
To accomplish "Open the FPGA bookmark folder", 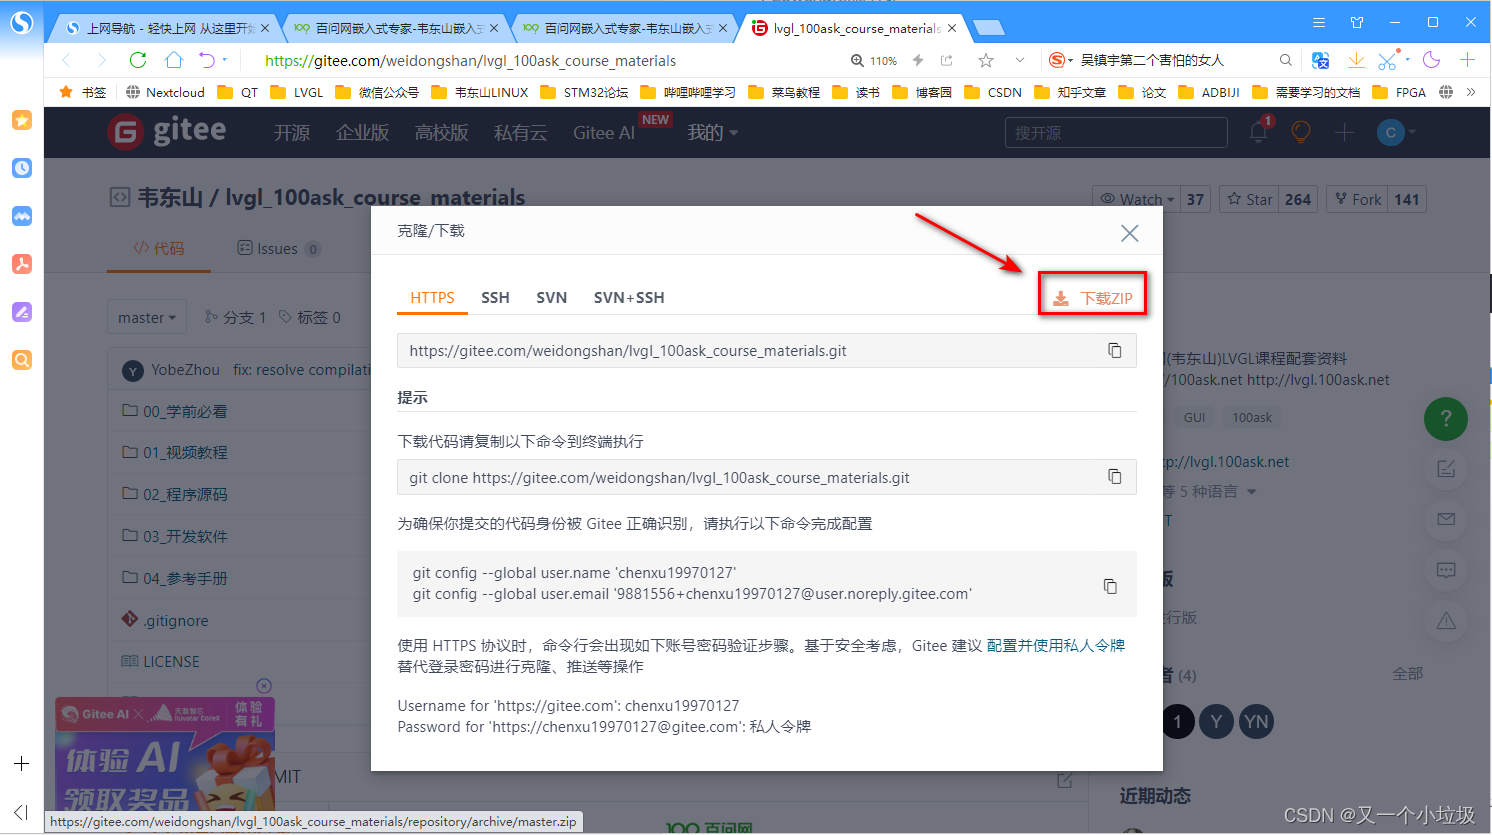I will coord(1400,92).
